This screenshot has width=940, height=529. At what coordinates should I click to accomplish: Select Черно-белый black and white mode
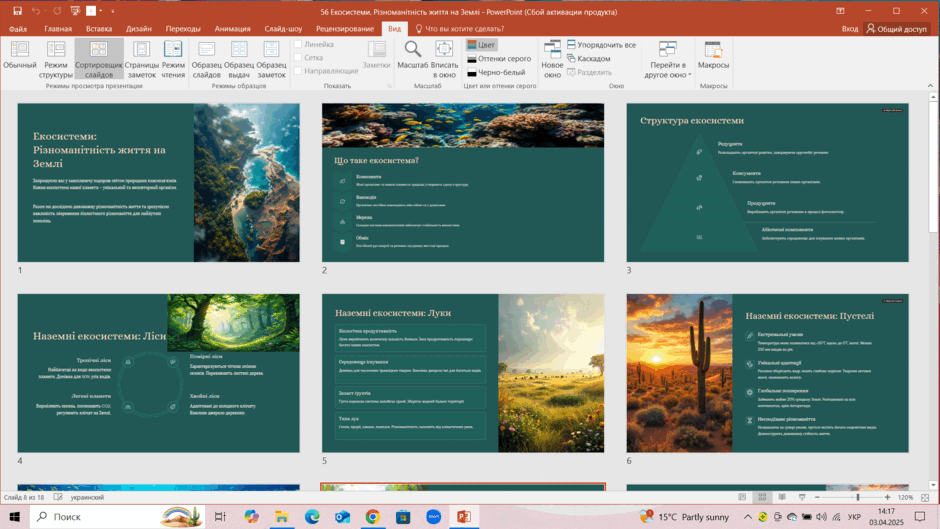click(x=496, y=72)
